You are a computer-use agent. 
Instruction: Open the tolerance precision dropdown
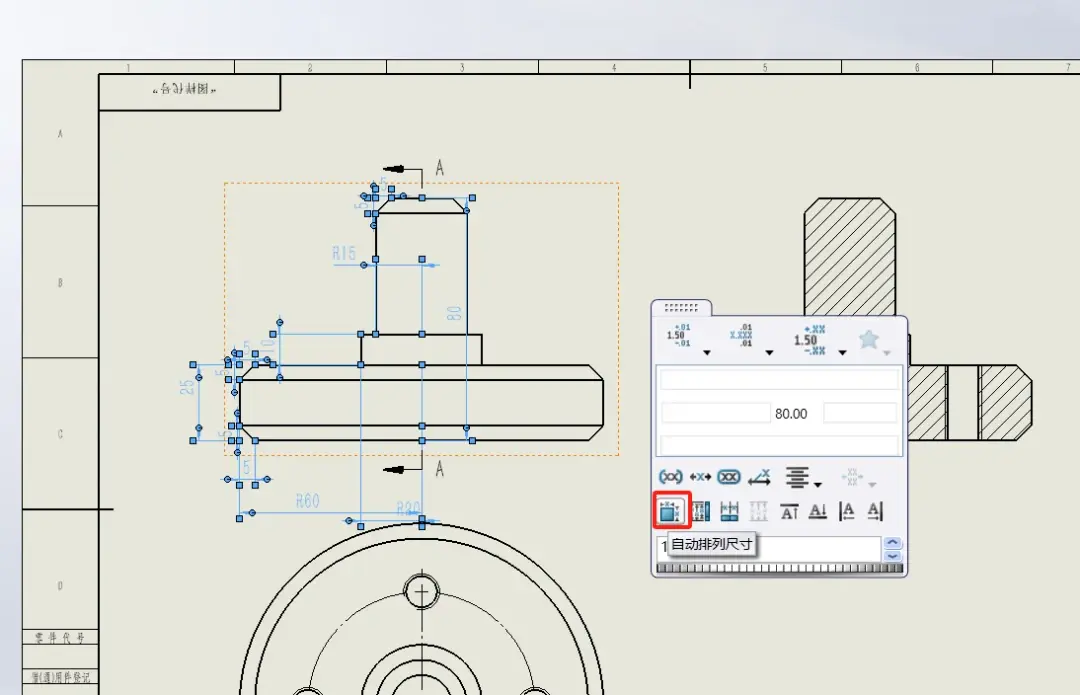842,353
